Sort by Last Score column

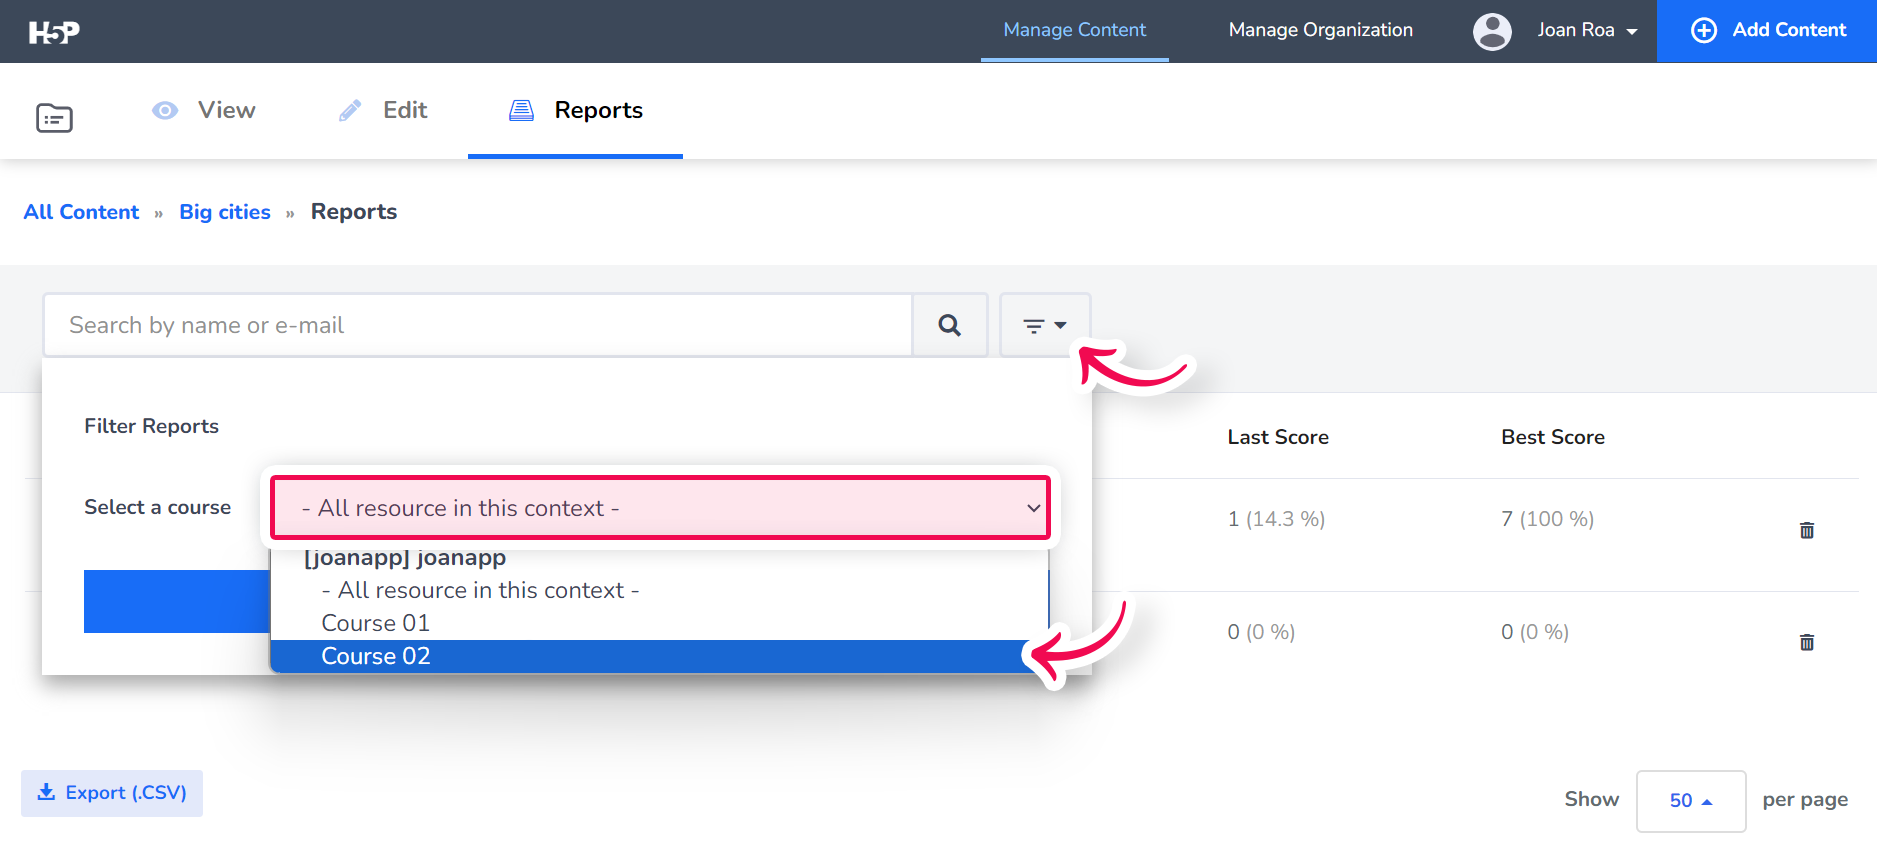tap(1278, 437)
